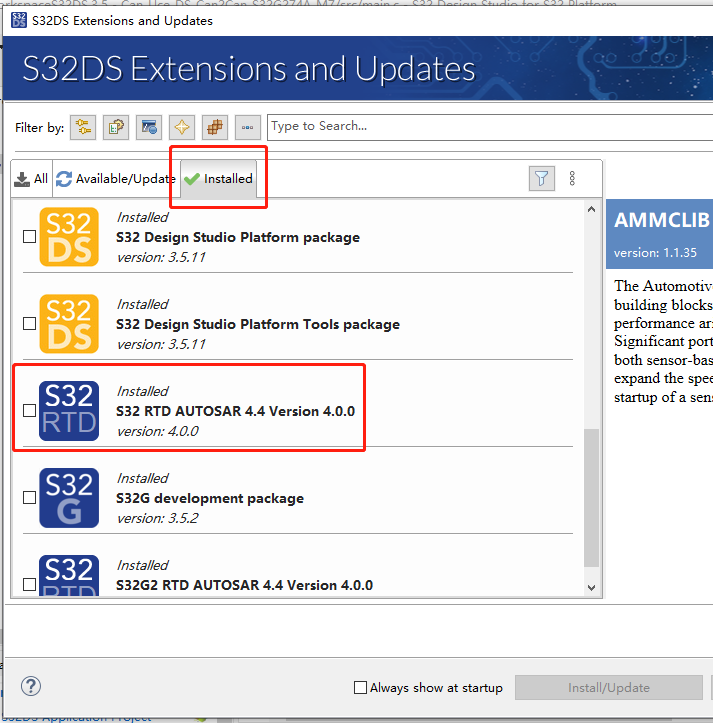The width and height of the screenshot is (713, 723).
Task: Switch to the Installed tab
Action: pos(219,179)
